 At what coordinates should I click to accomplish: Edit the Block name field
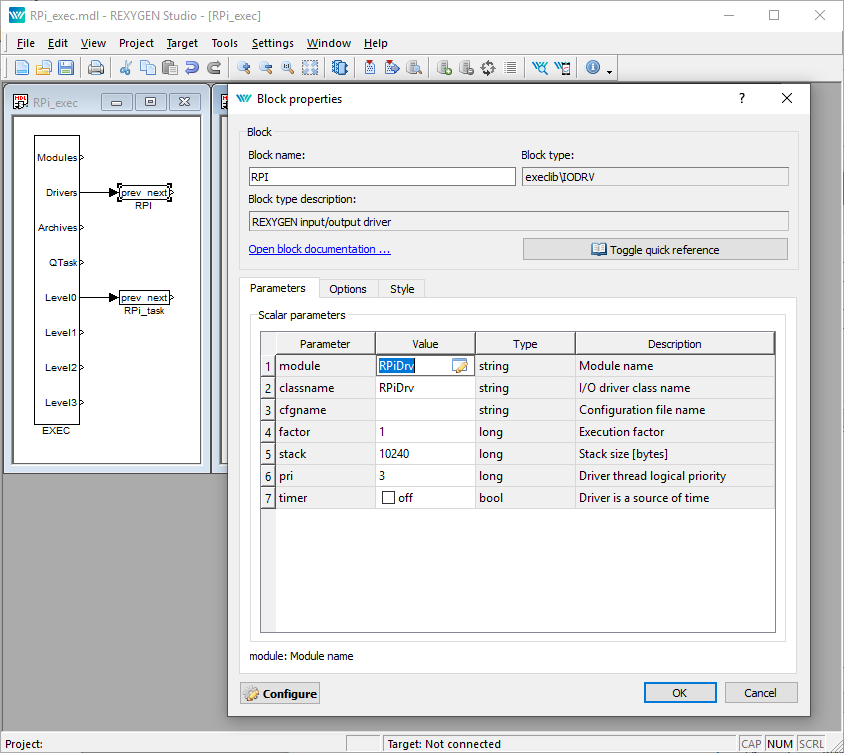382,177
